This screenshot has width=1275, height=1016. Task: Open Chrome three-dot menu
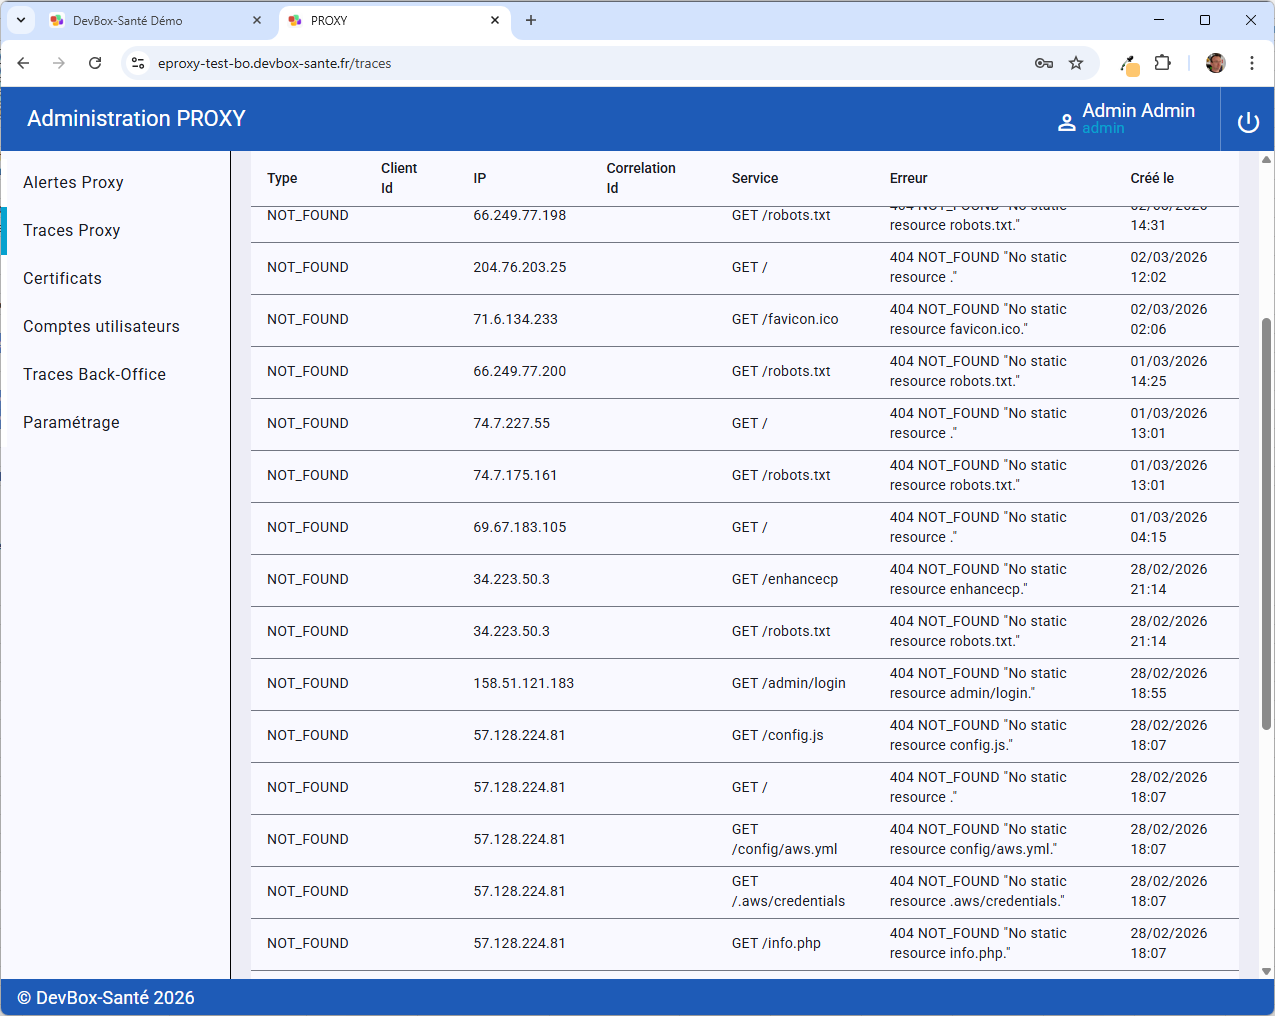[1251, 63]
